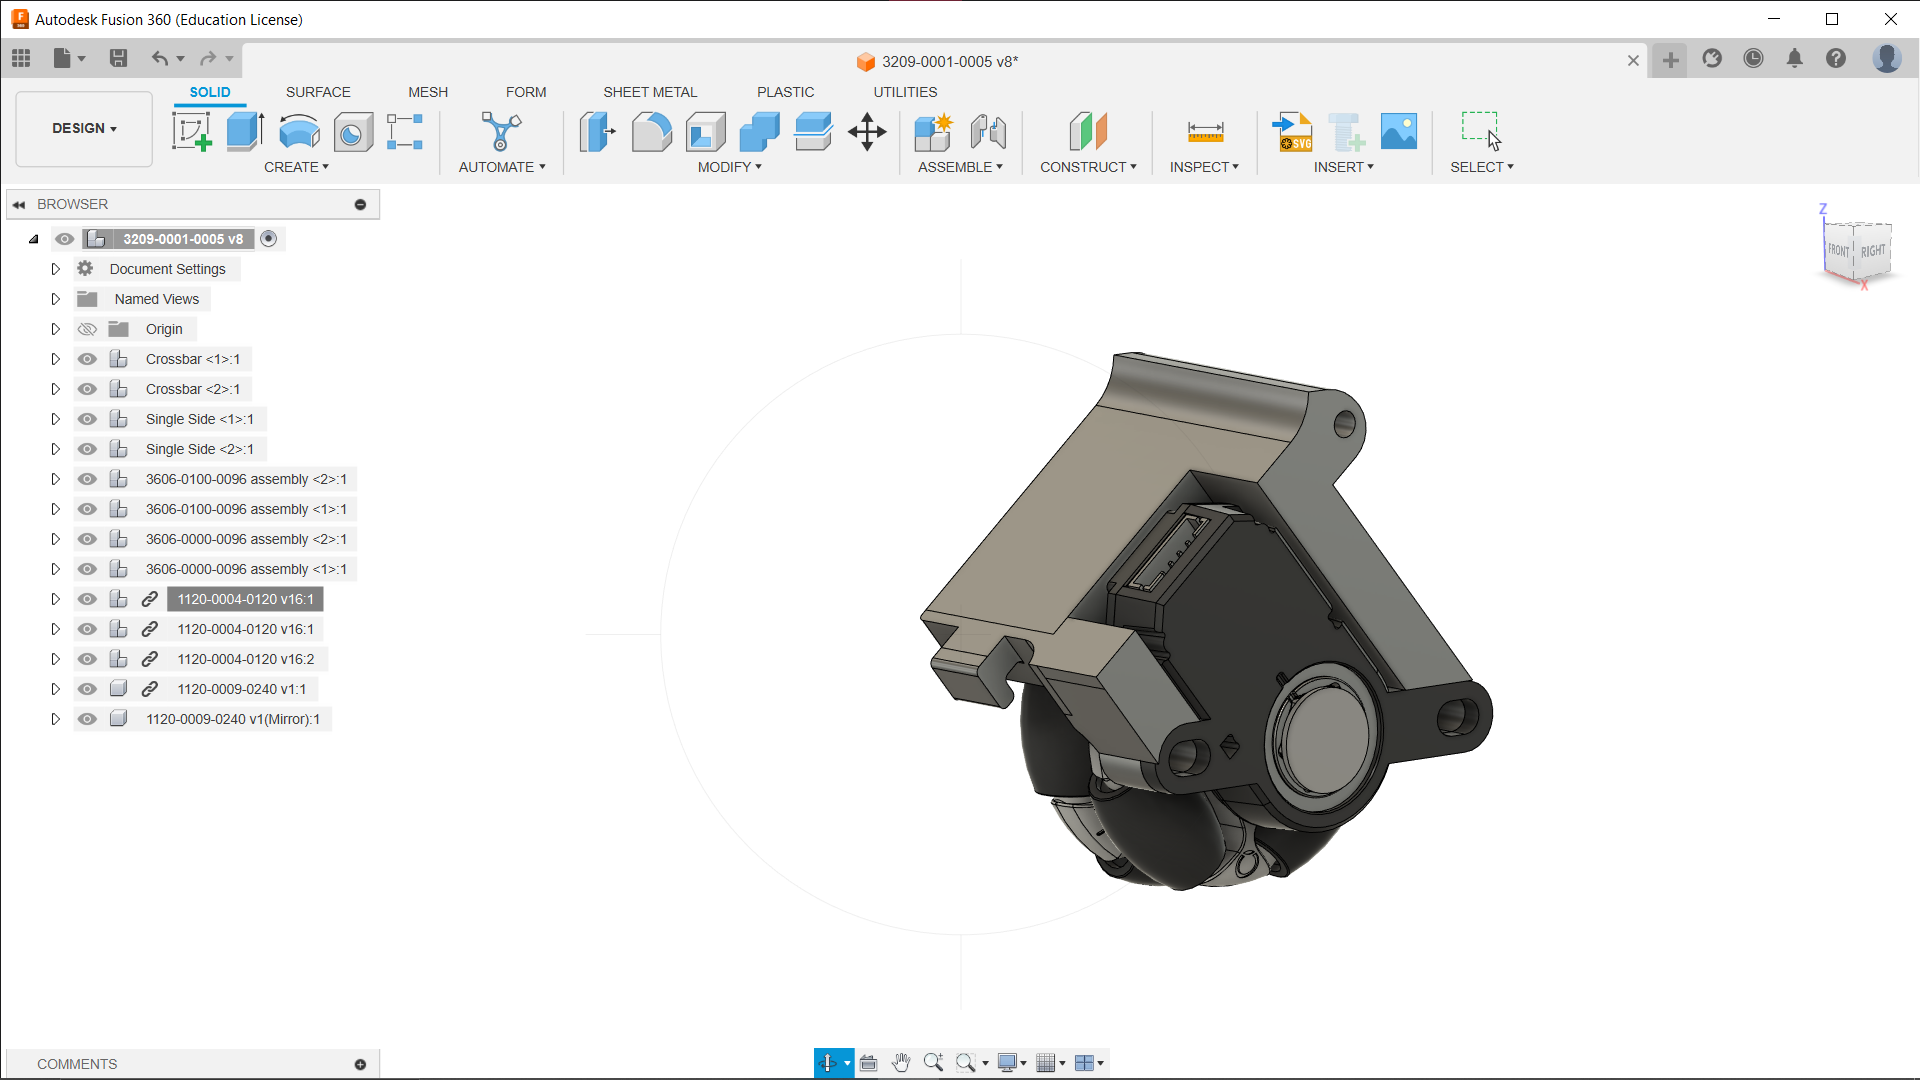
Task: Show the Origin folder visibility
Action: [87, 329]
